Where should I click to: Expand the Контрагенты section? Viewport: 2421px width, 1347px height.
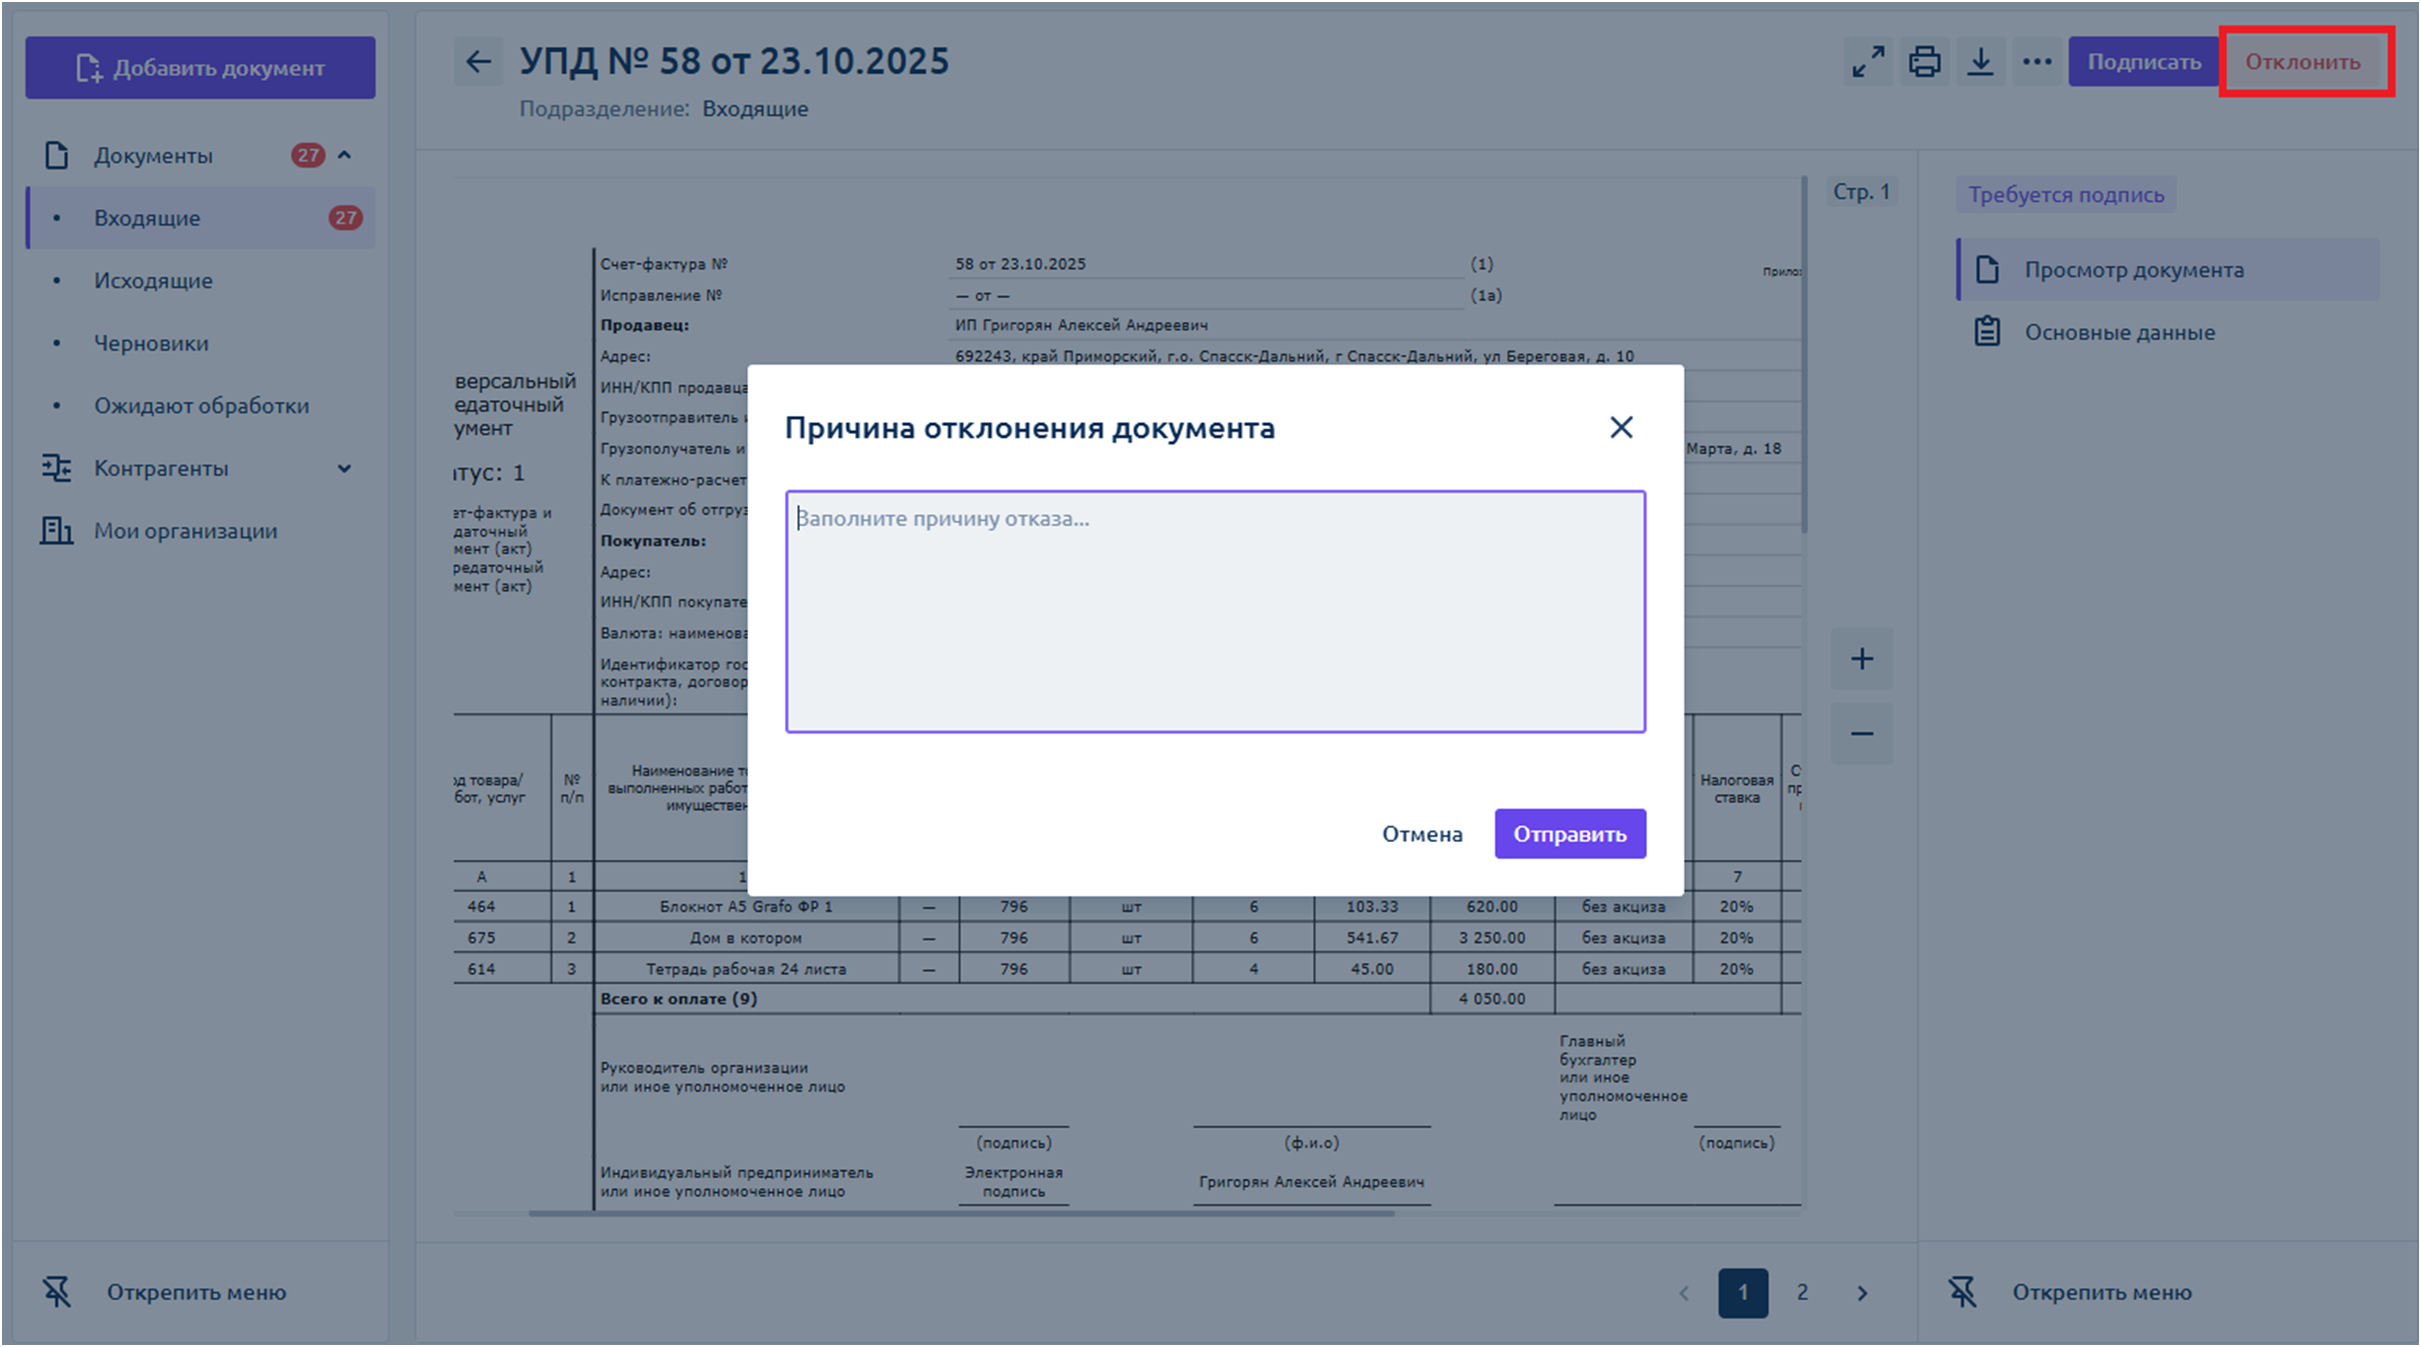(x=344, y=468)
